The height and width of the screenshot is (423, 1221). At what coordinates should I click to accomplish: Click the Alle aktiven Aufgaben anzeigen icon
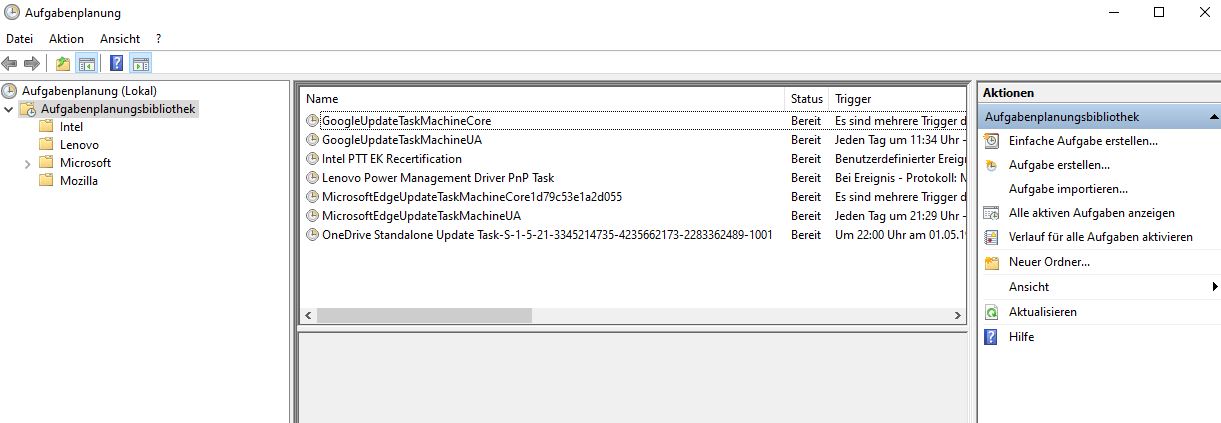pos(991,213)
